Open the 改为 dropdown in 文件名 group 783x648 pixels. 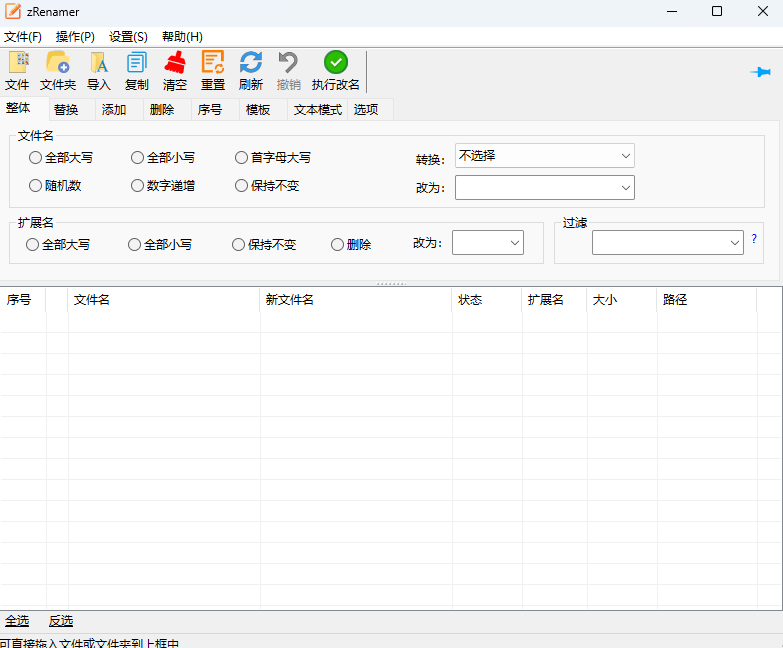coord(545,188)
